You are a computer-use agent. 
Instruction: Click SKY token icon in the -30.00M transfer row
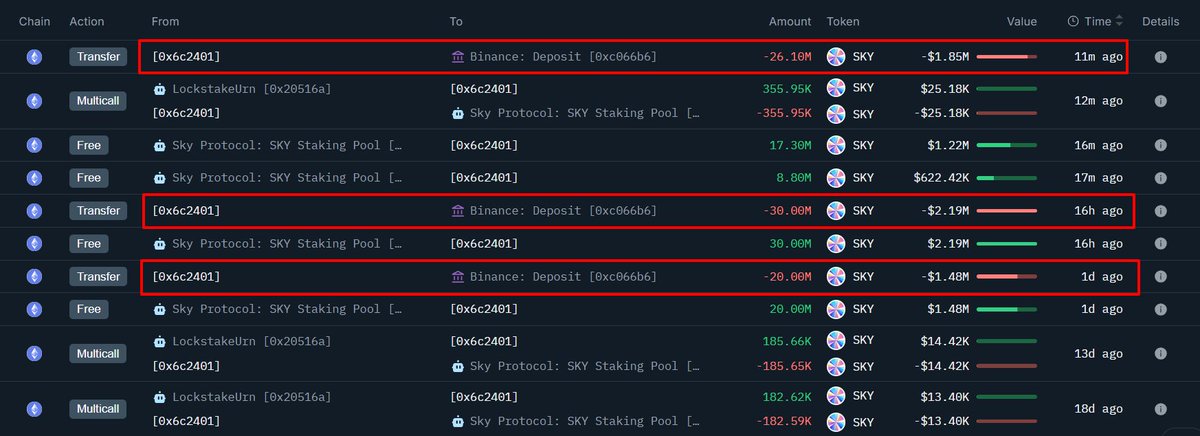(x=836, y=211)
